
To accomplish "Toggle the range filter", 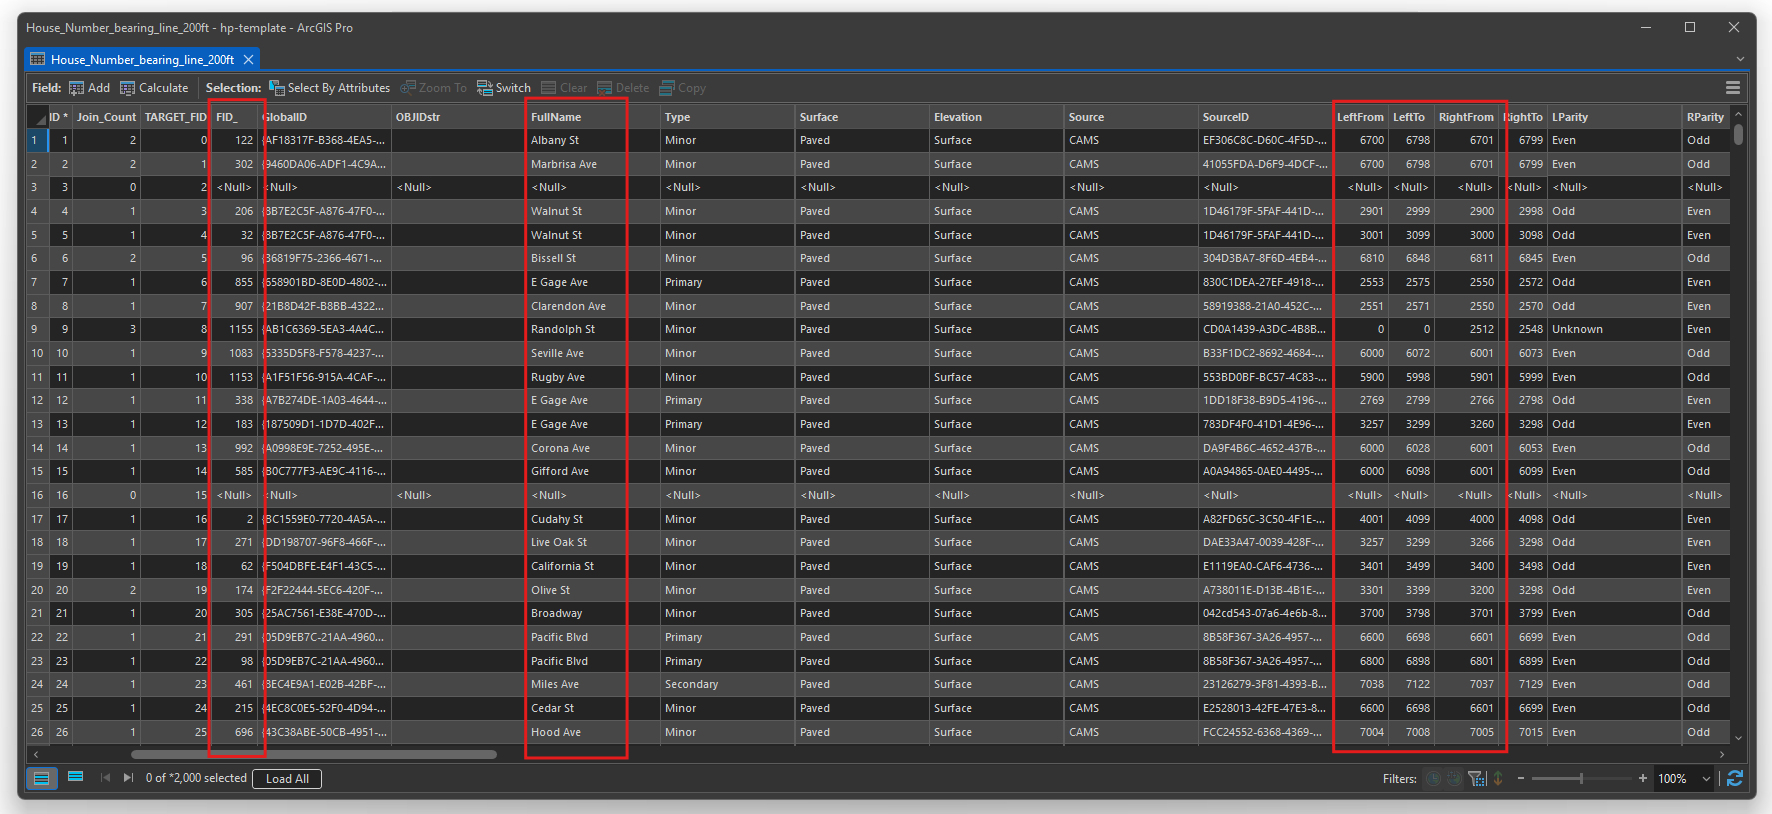I will (x=1454, y=779).
